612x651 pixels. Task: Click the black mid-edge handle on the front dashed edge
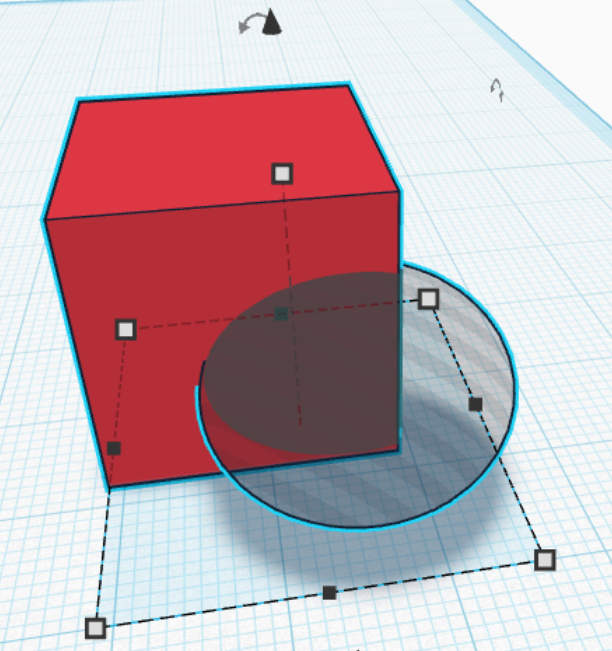click(329, 592)
